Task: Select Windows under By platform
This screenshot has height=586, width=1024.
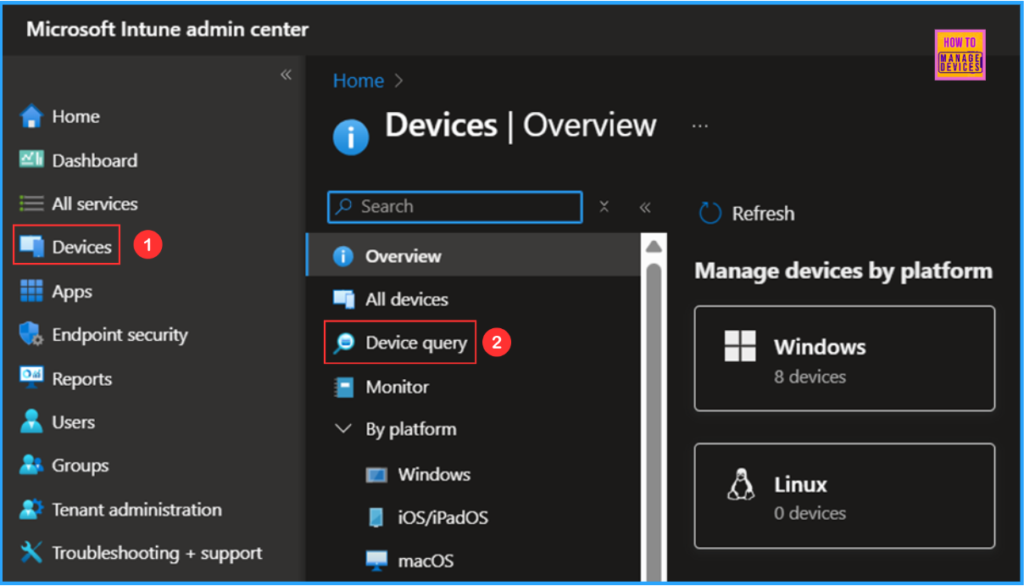Action: click(434, 474)
